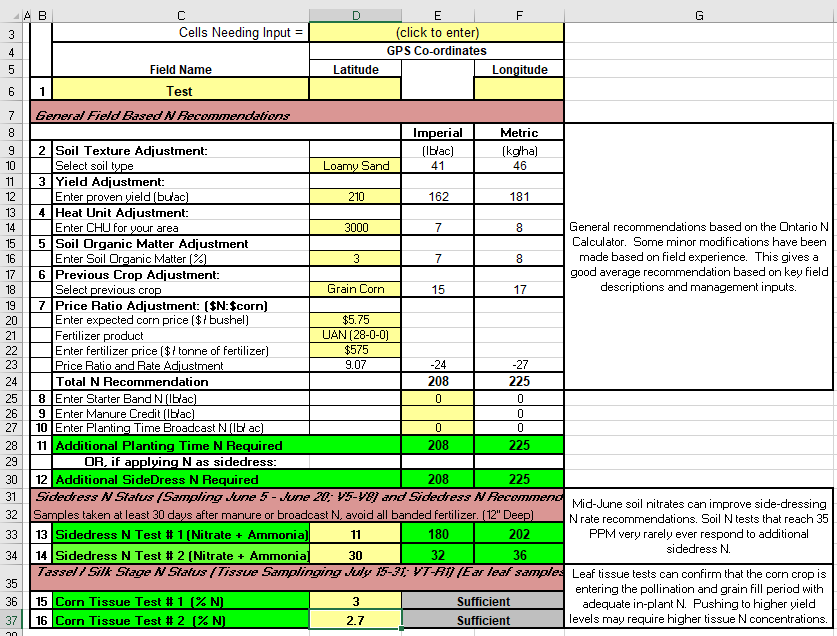837x636 pixels.
Task: Click the Yield Adjustment imperial value 162
Action: (438, 197)
